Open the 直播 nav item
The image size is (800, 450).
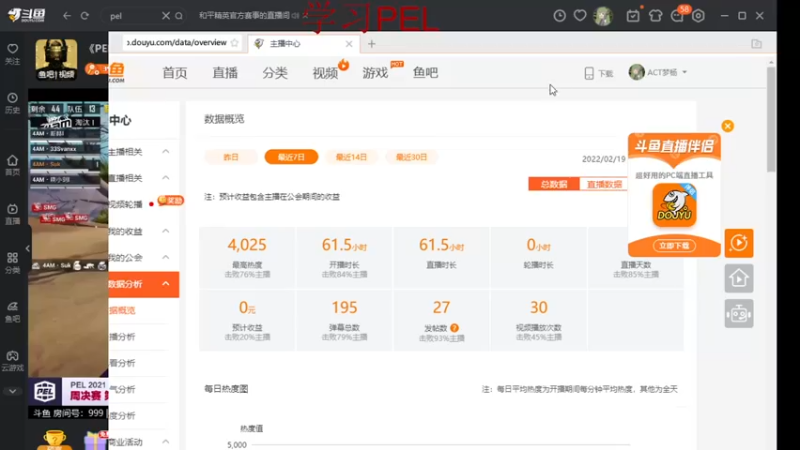tap(225, 73)
